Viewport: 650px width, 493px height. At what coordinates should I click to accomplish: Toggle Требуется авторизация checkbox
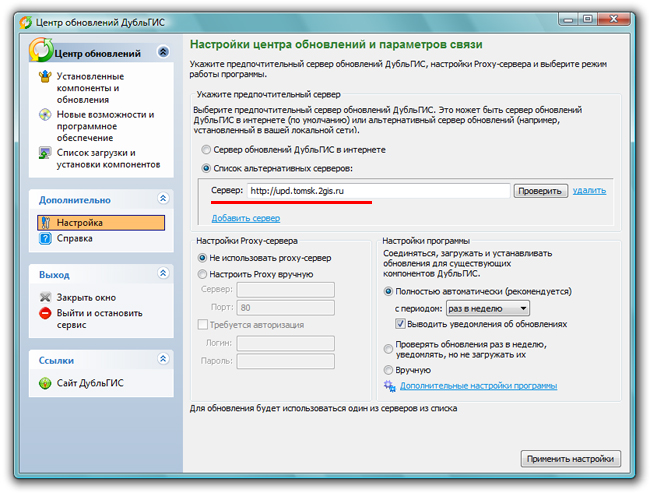click(x=203, y=324)
